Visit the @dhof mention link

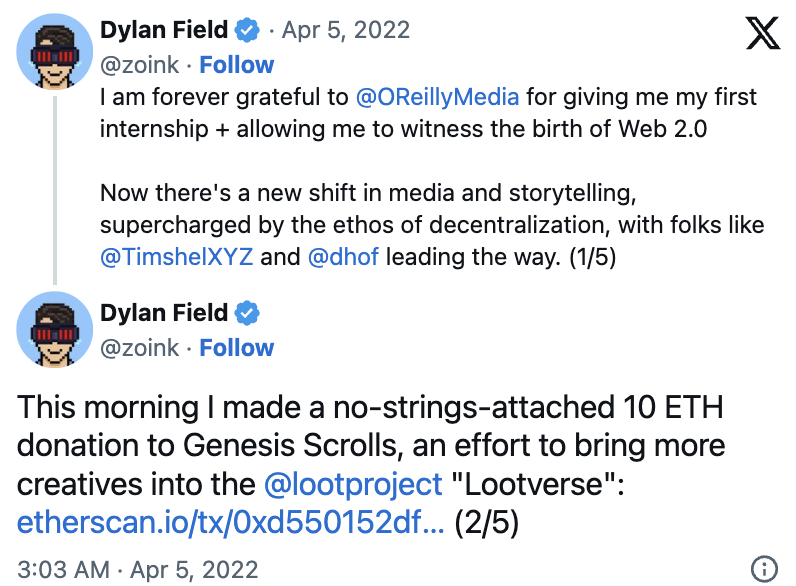click(343, 257)
